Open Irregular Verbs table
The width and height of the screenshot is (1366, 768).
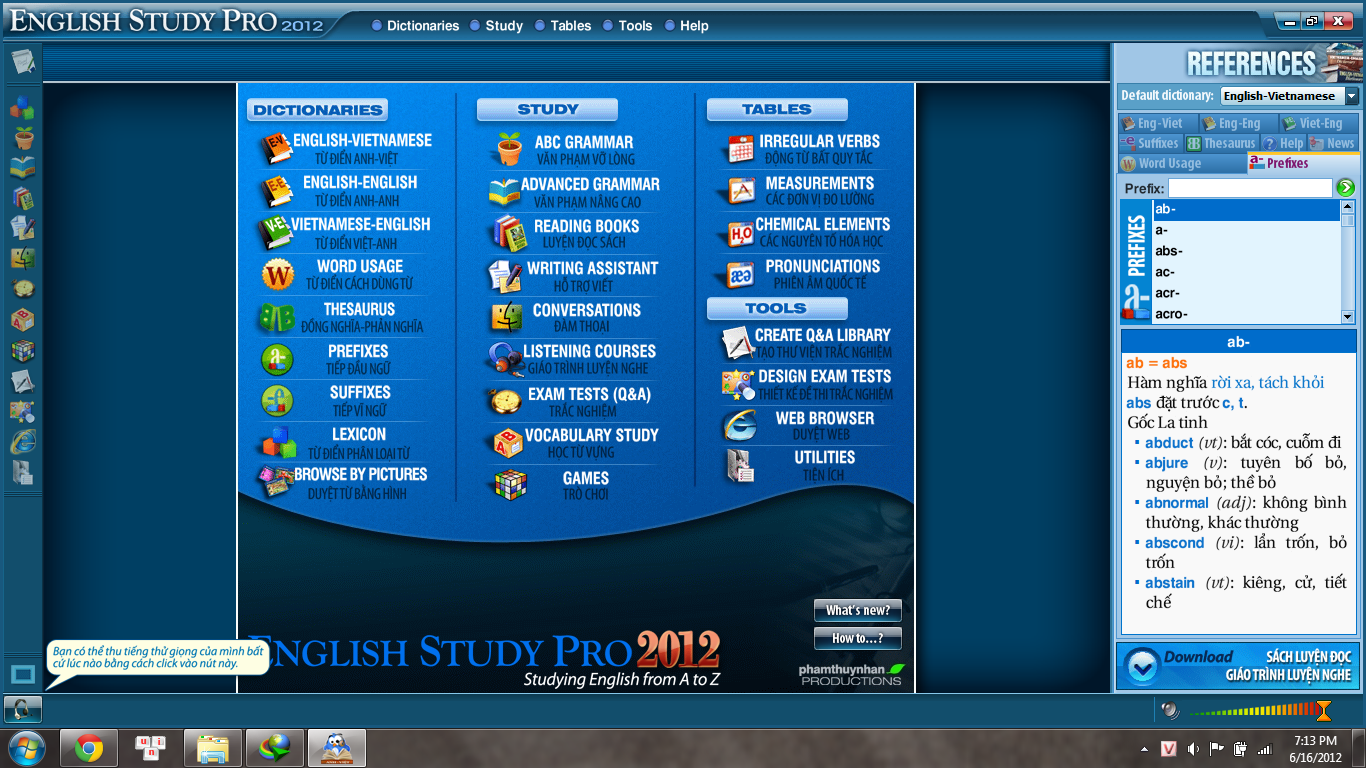point(805,149)
